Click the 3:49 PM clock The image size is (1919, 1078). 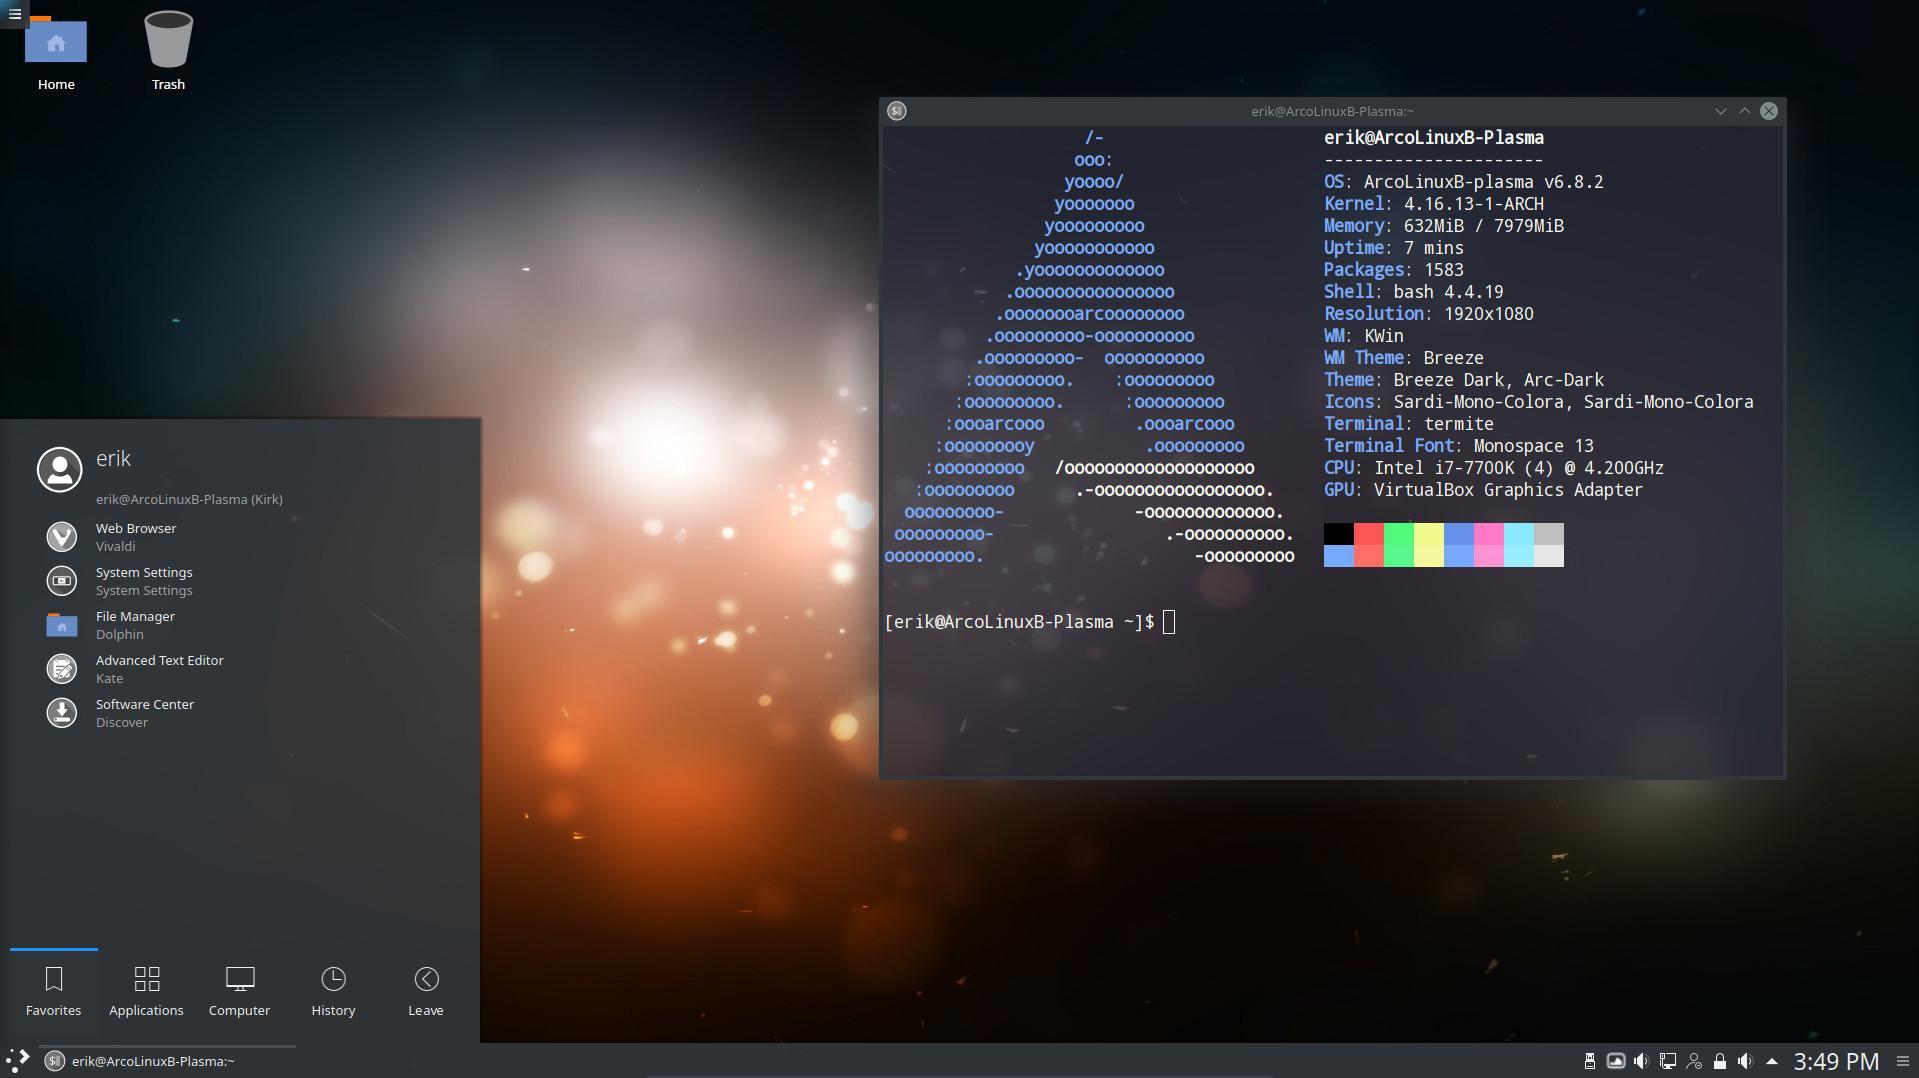(x=1835, y=1061)
